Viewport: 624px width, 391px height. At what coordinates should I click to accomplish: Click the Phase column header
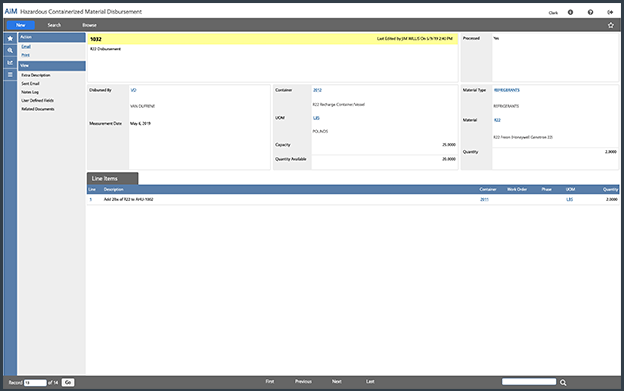(546, 189)
